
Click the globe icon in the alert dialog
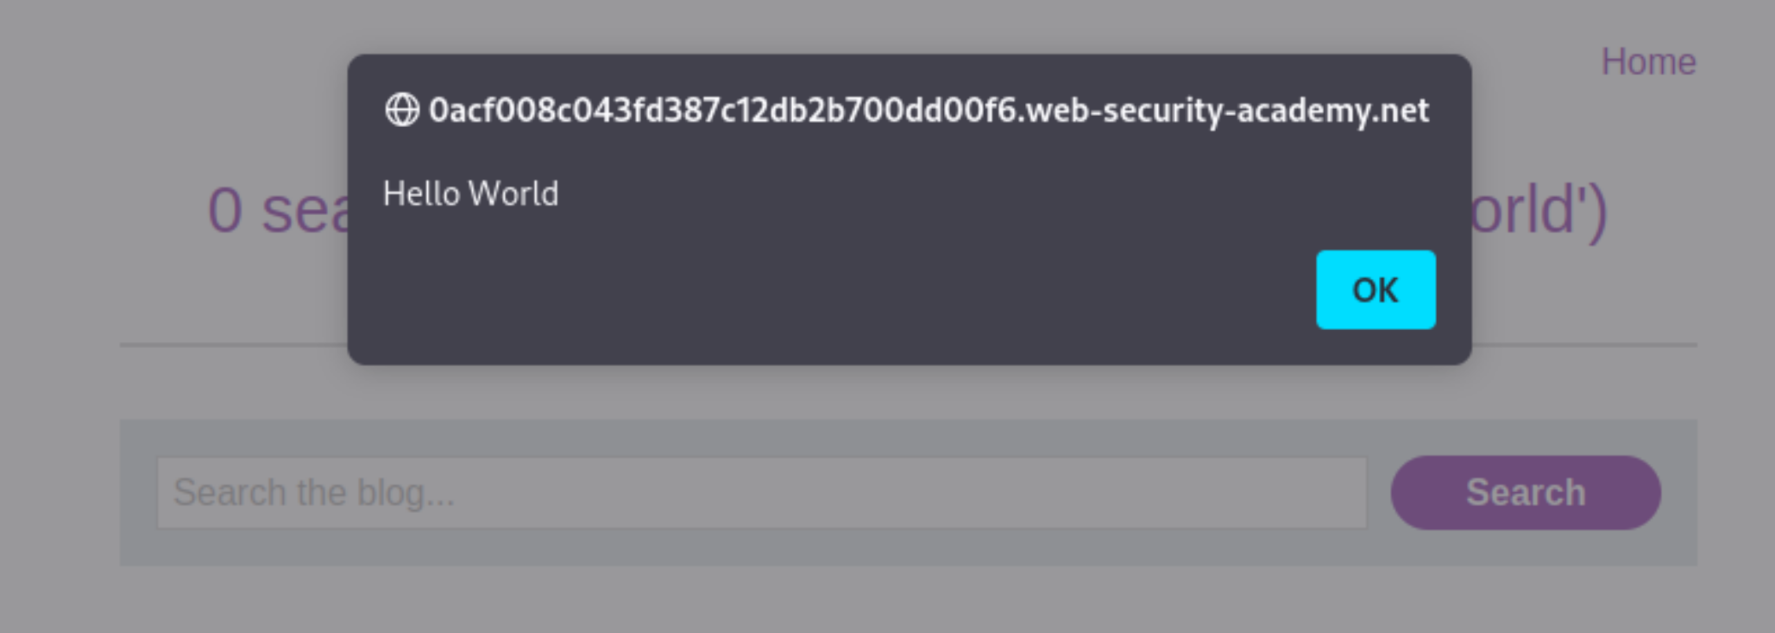pos(402,110)
